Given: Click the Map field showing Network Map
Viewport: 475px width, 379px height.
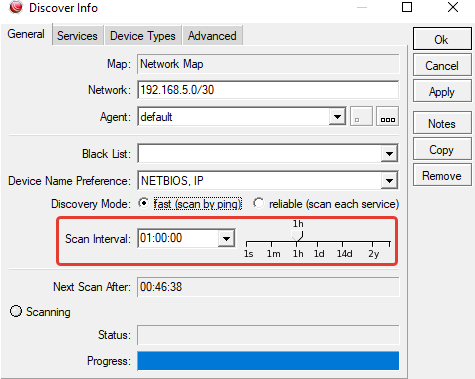Looking at the screenshot, I should pos(268,64).
